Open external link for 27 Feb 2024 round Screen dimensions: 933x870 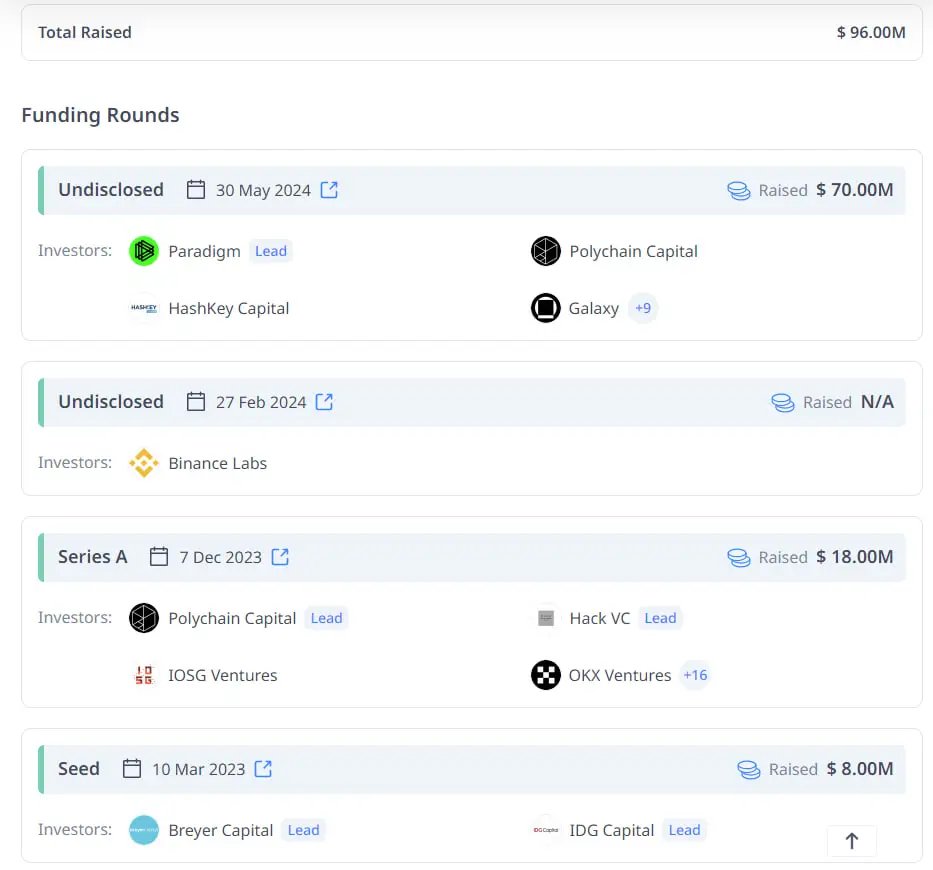coord(324,402)
